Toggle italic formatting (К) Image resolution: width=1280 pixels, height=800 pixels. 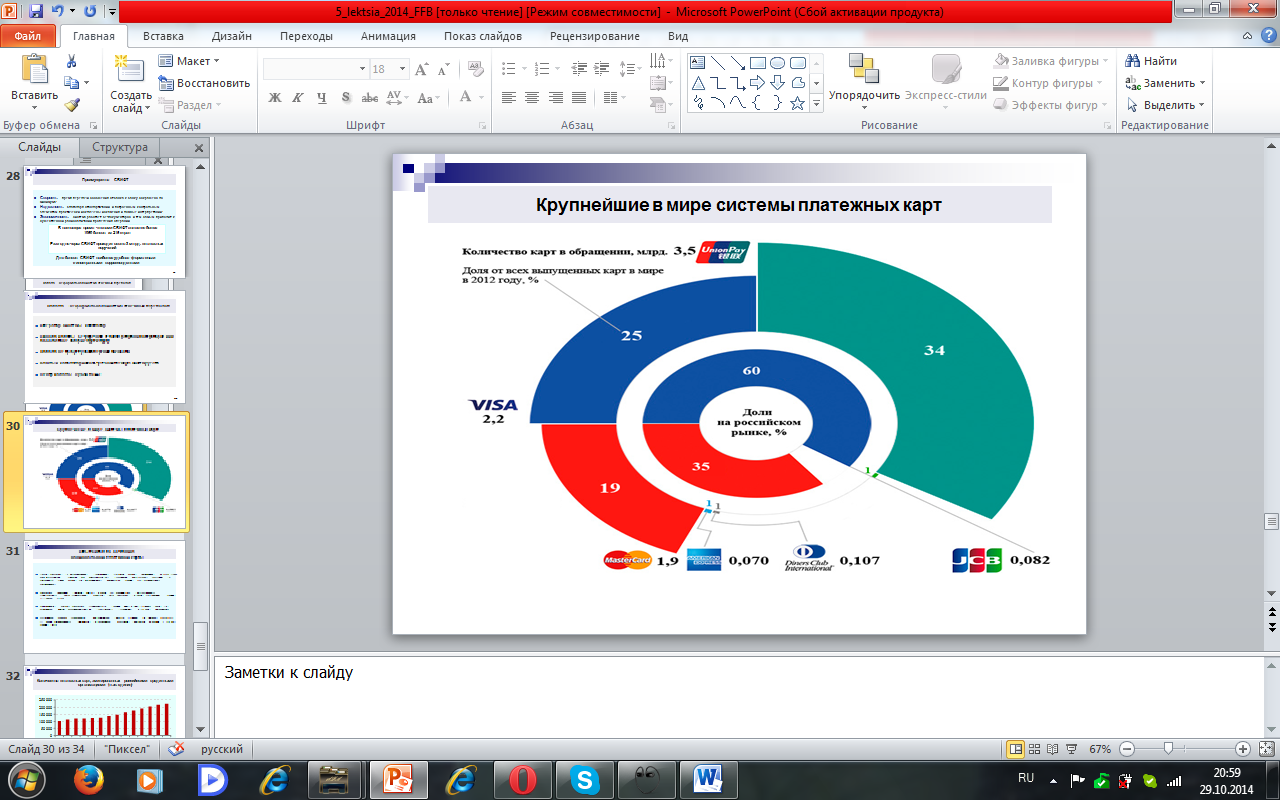(298, 97)
